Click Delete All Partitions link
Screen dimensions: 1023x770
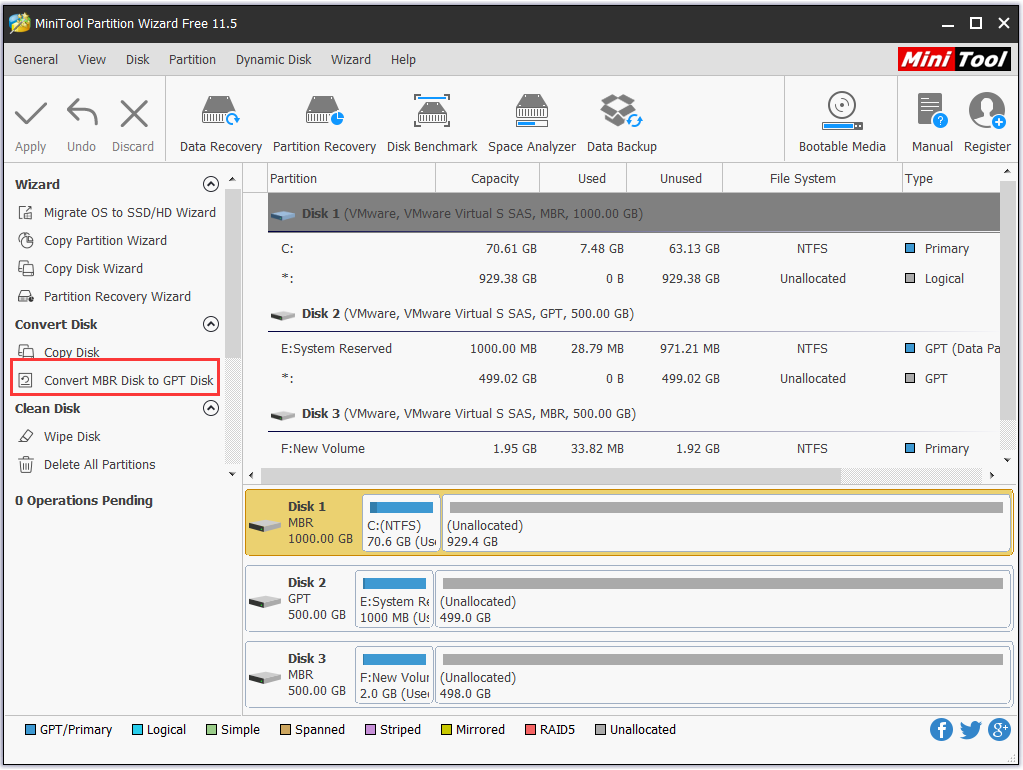pyautogui.click(x=100, y=465)
